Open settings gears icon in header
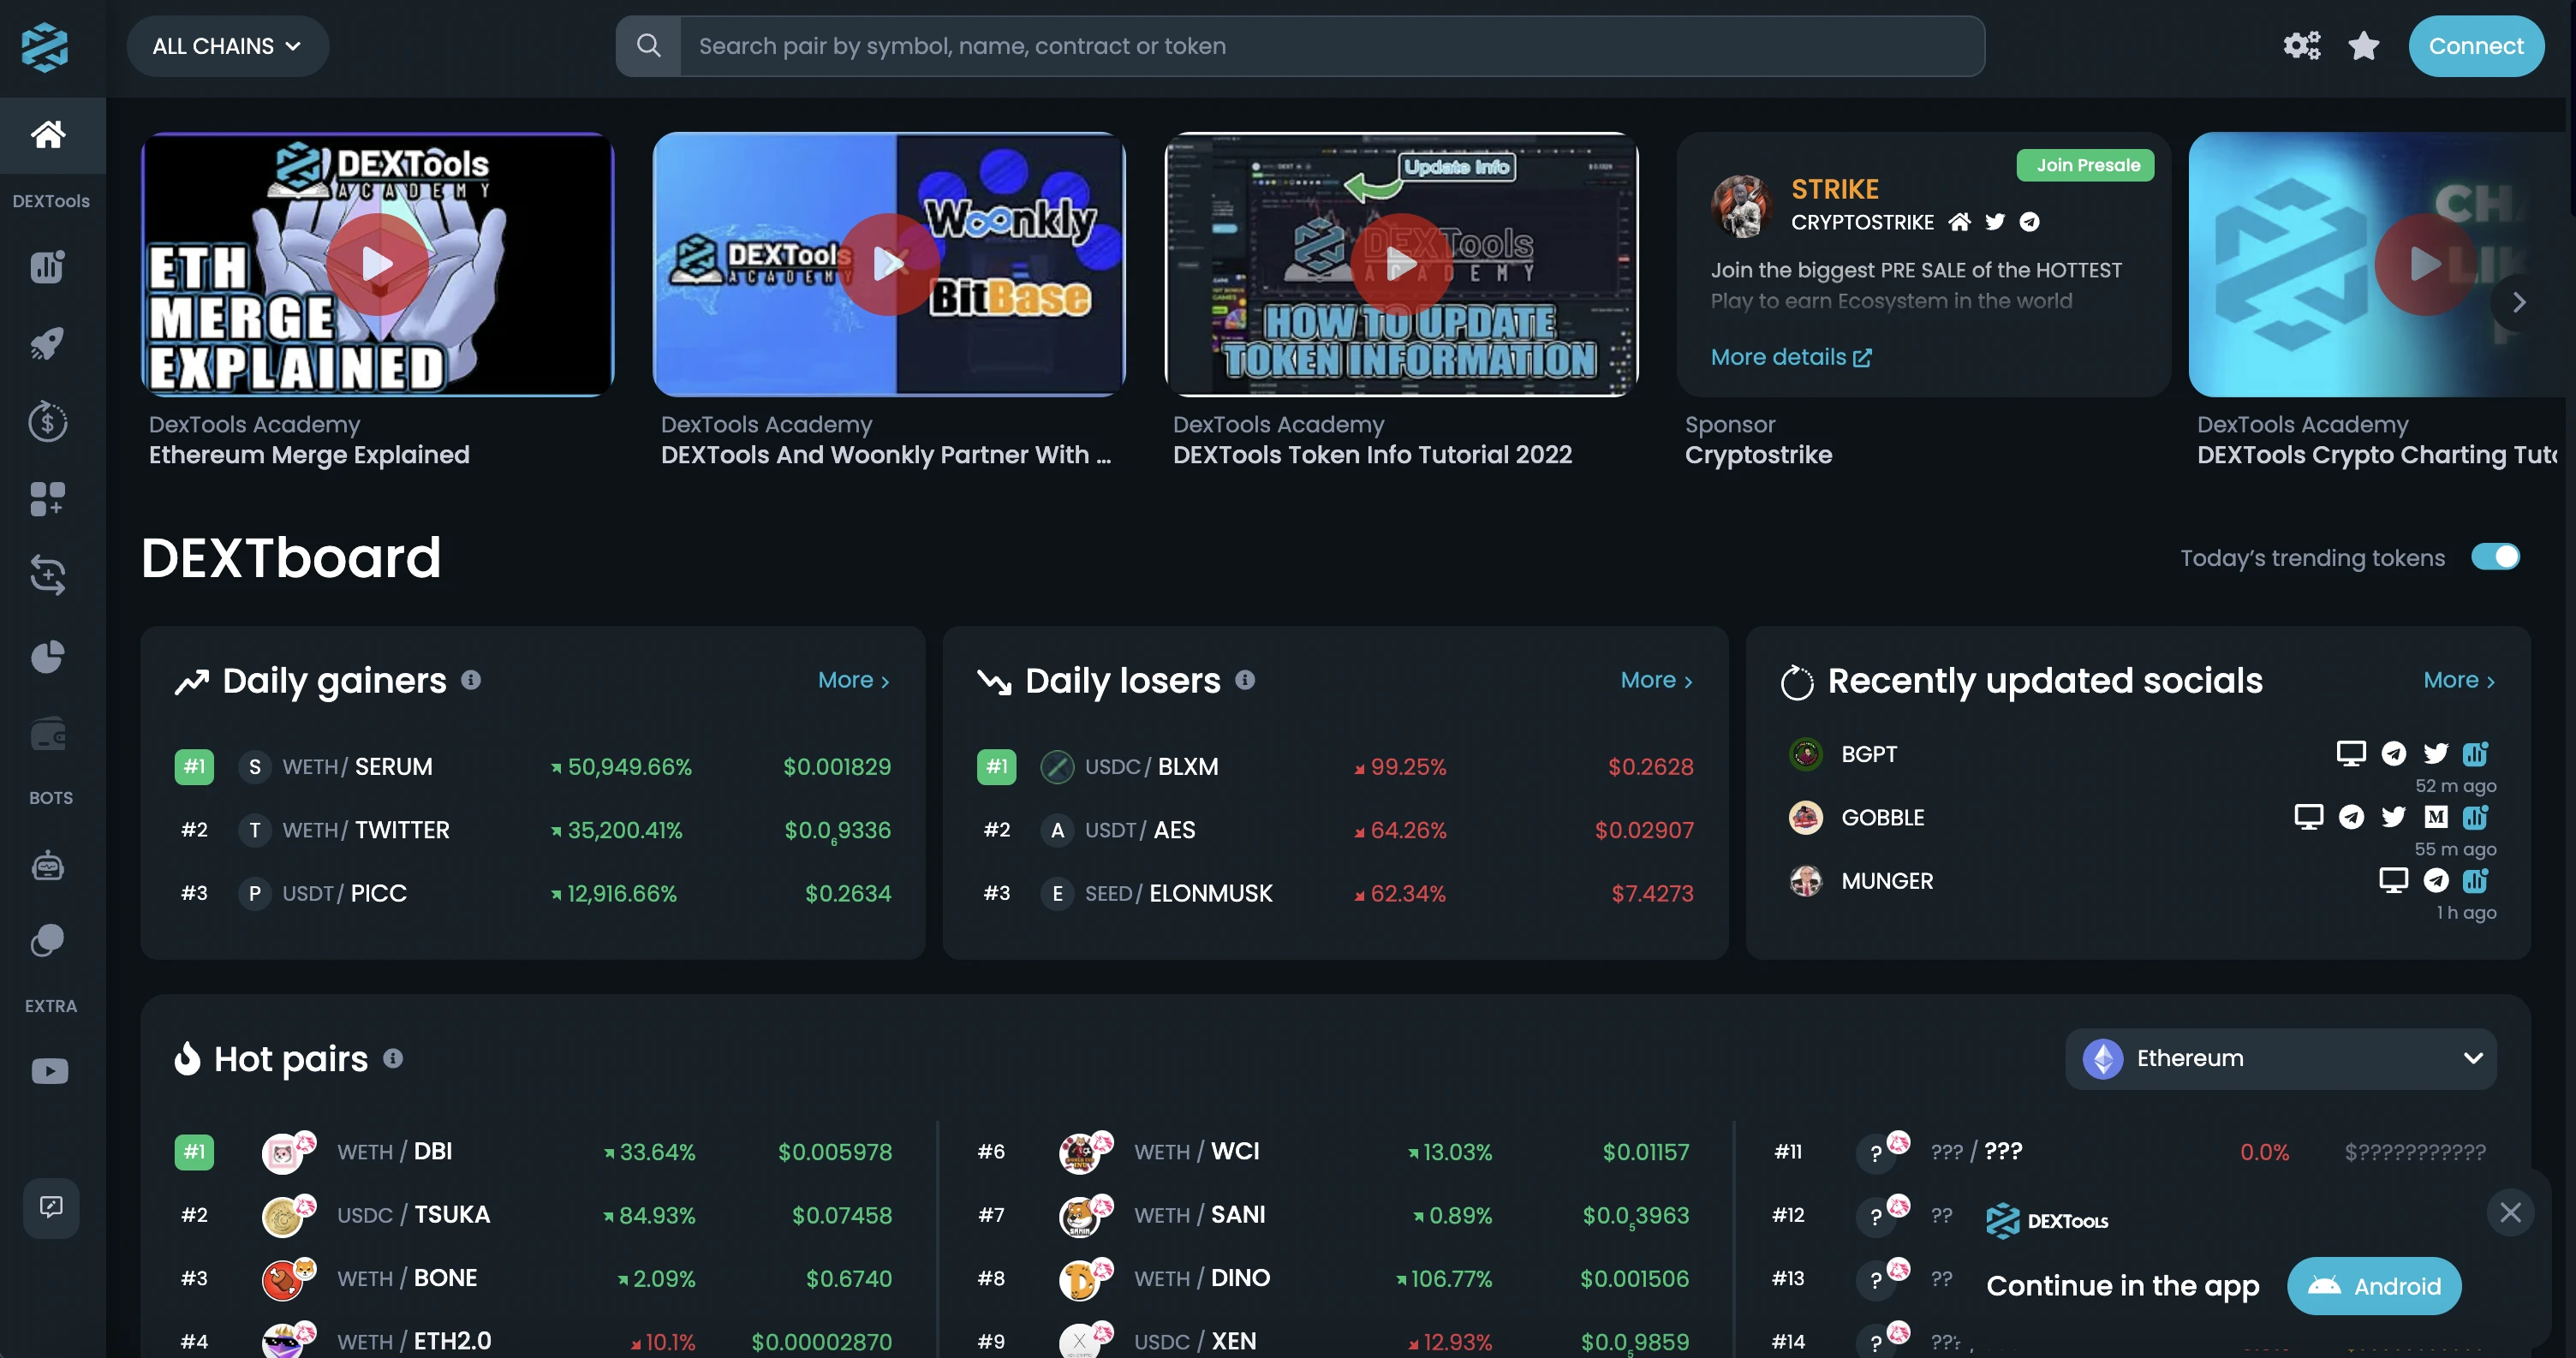 point(2301,46)
